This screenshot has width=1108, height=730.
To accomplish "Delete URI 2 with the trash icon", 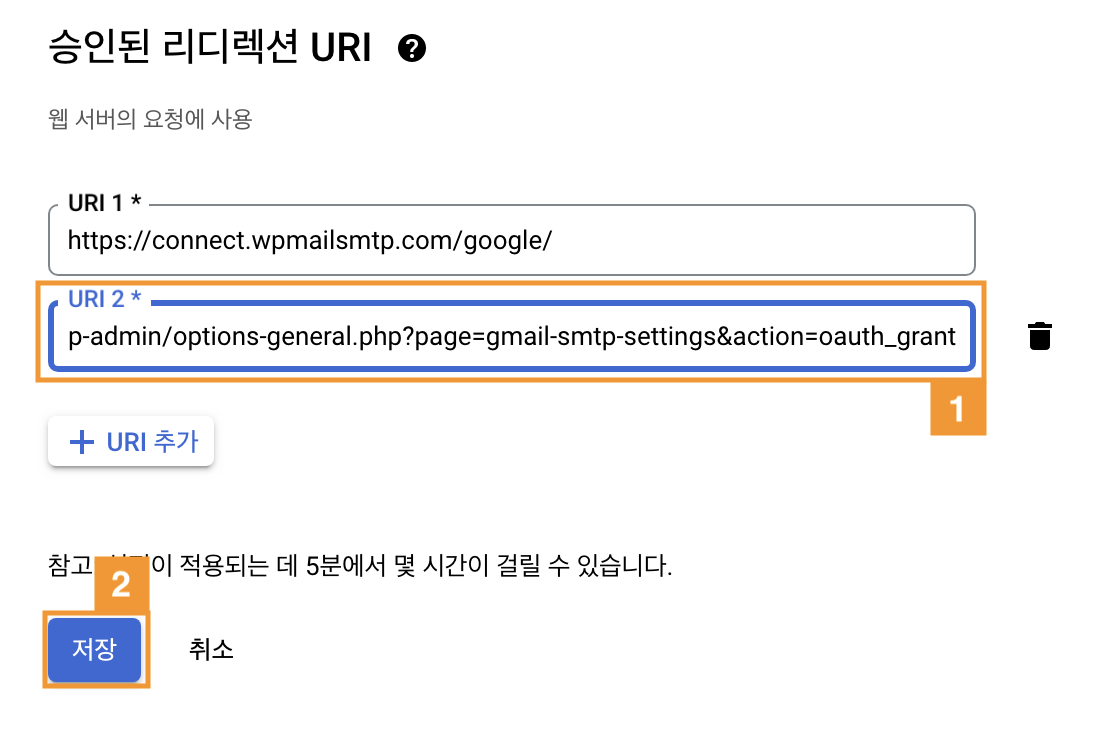I will point(1040,336).
